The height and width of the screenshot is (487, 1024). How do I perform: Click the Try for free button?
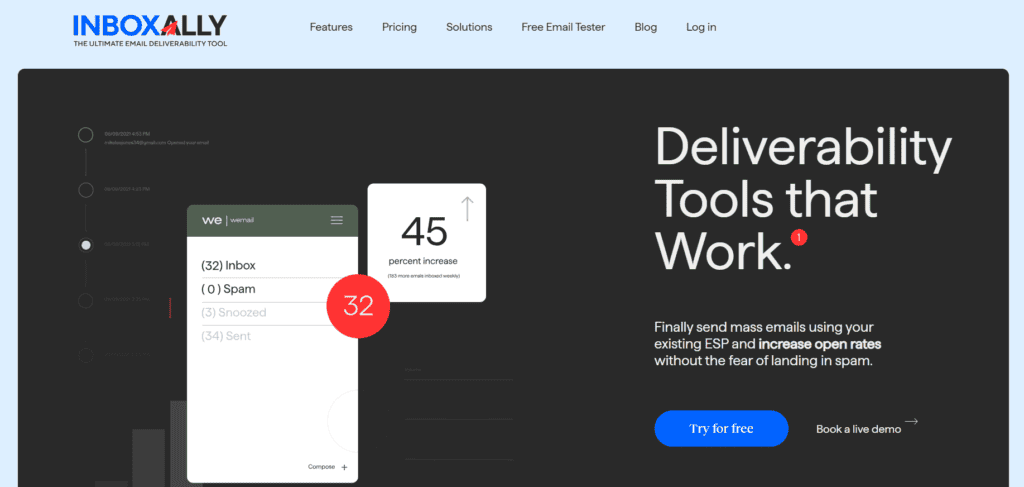(x=721, y=428)
